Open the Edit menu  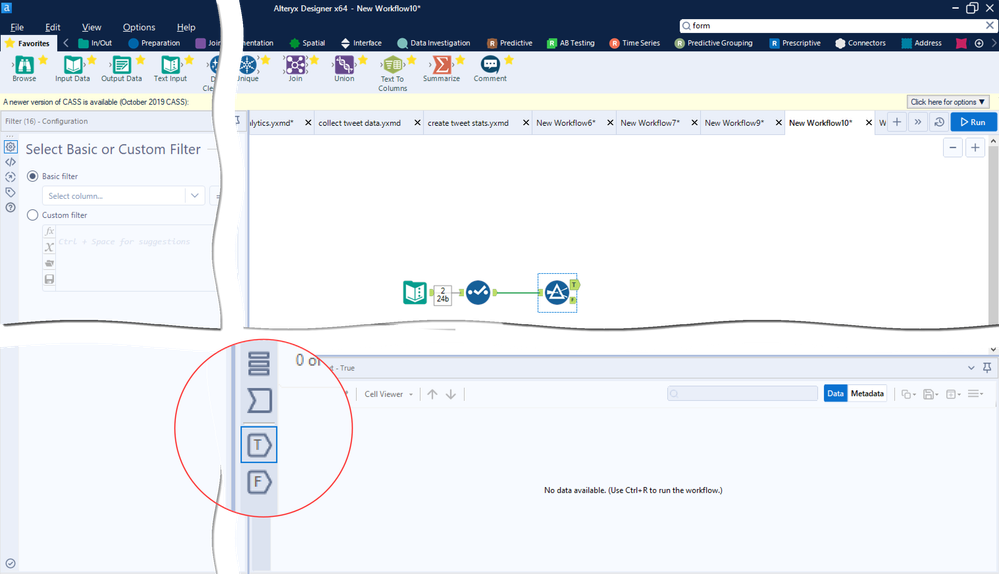[52, 27]
